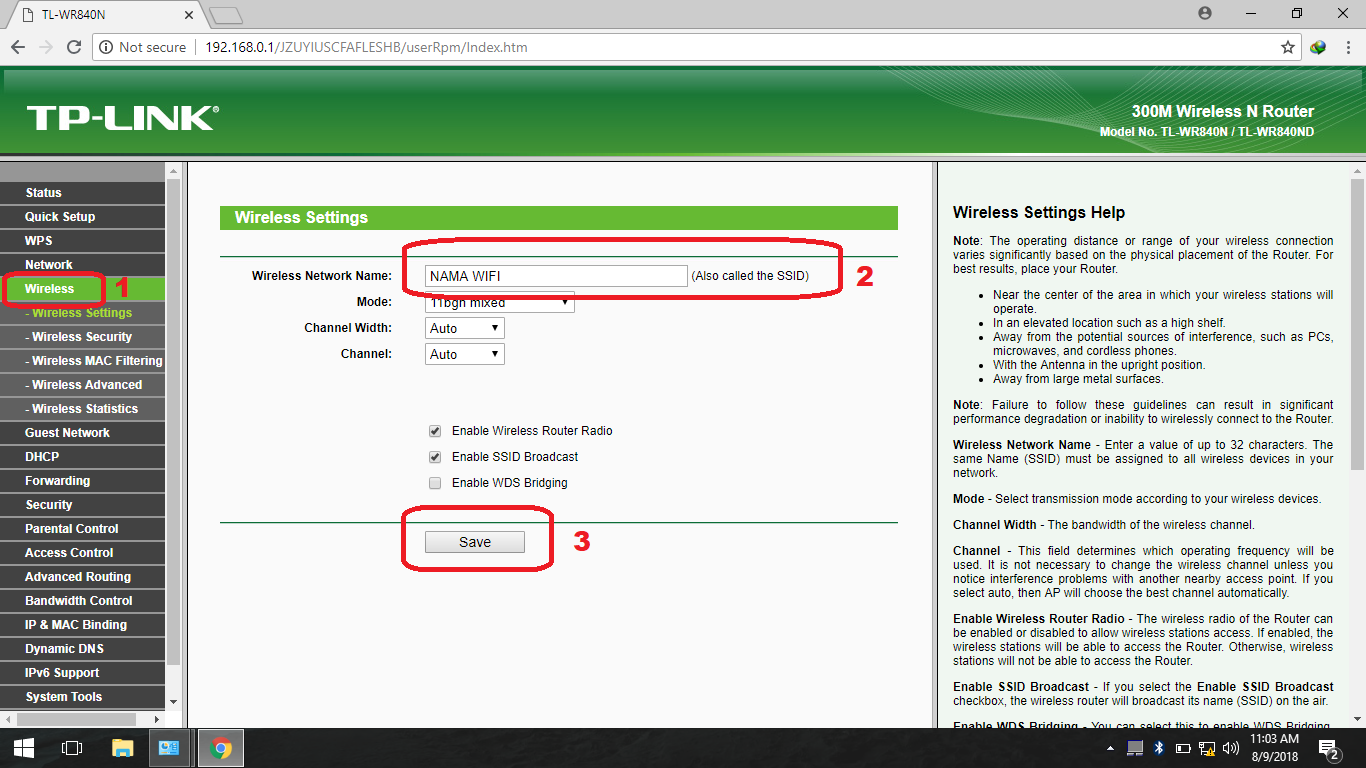The width and height of the screenshot is (1366, 768).
Task: Open the taskbar clock showing 11:03 AM
Action: click(1274, 748)
